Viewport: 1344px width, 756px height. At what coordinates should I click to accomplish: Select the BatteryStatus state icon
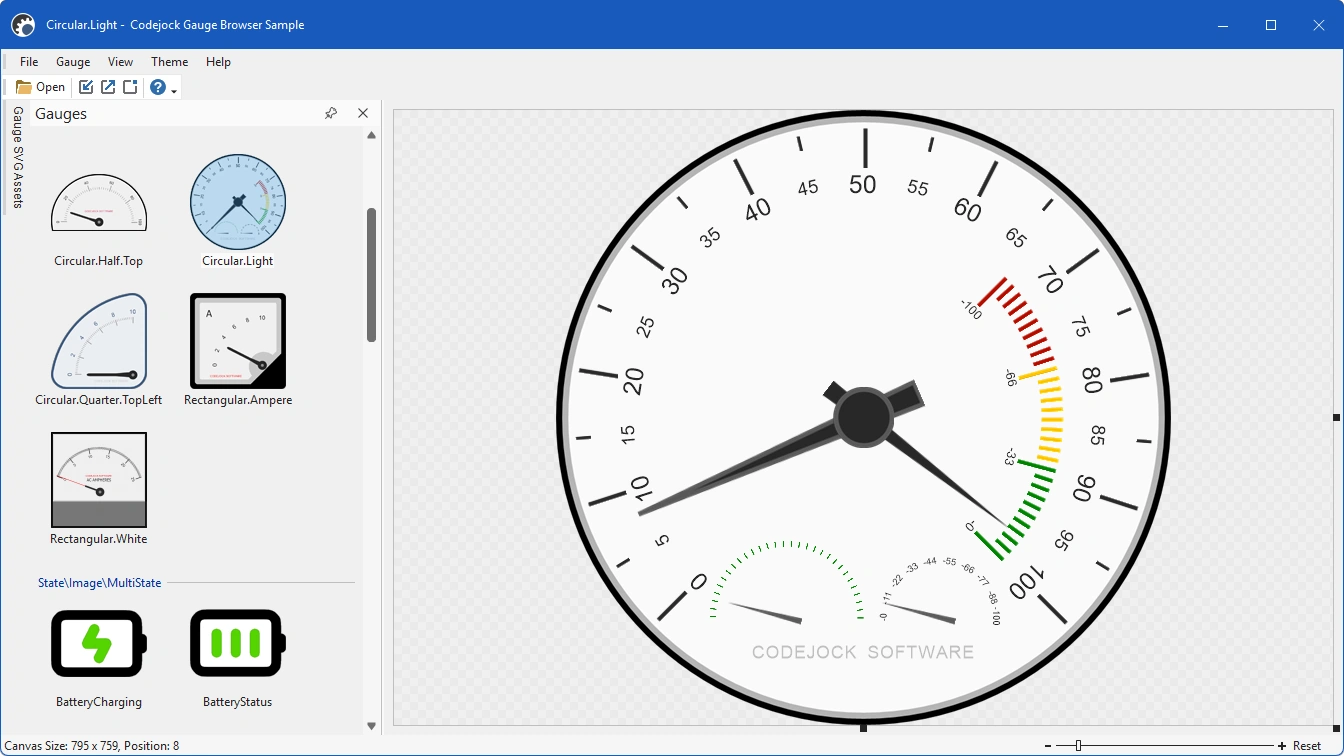coord(238,643)
